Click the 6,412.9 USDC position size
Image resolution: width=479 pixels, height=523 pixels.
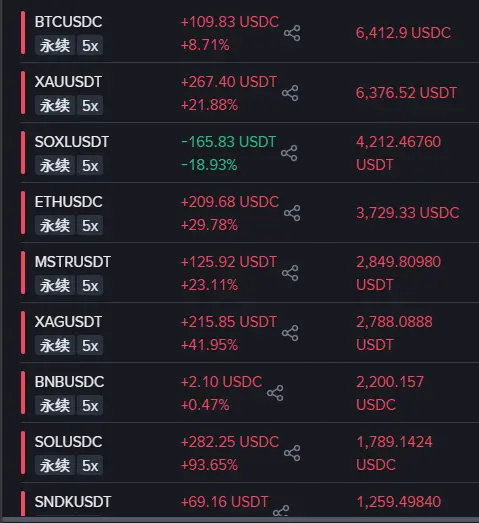pyautogui.click(x=403, y=33)
